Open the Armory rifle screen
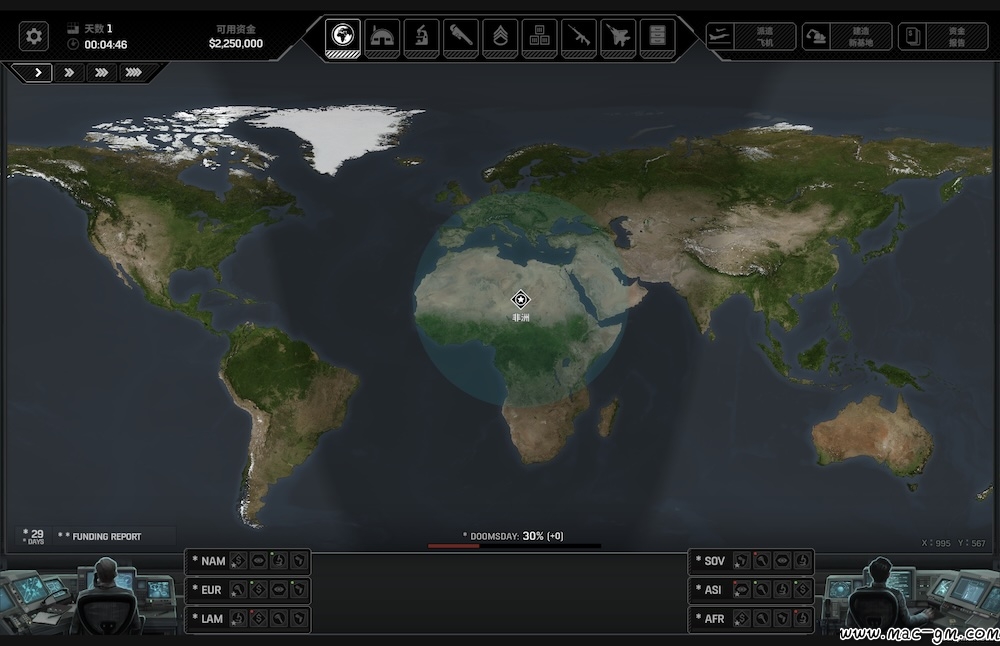 point(579,36)
